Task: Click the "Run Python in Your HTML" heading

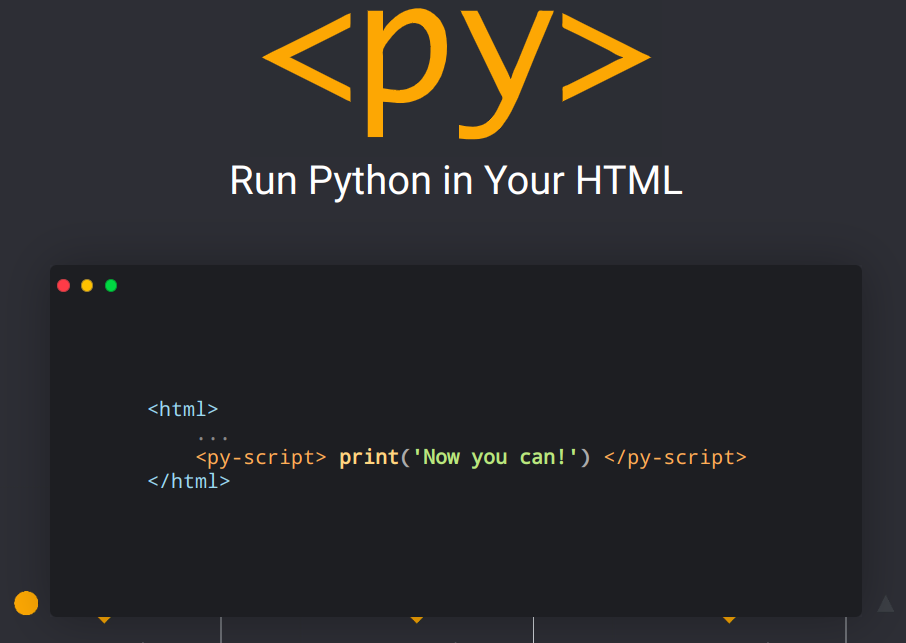Action: coord(455,181)
